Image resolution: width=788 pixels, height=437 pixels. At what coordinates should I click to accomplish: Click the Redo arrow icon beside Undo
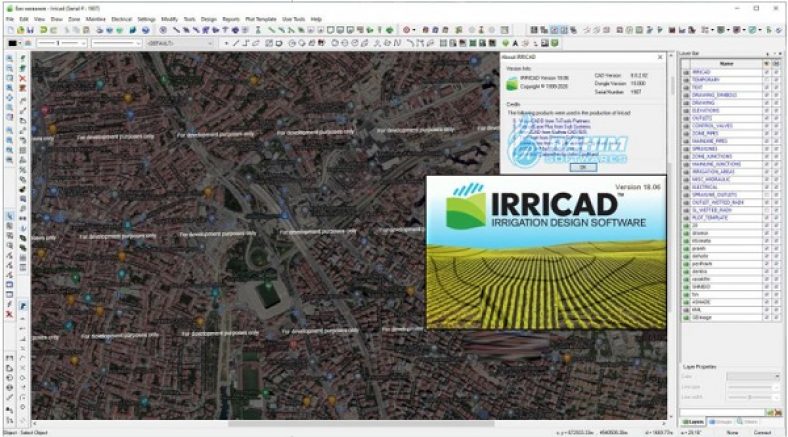(53, 30)
